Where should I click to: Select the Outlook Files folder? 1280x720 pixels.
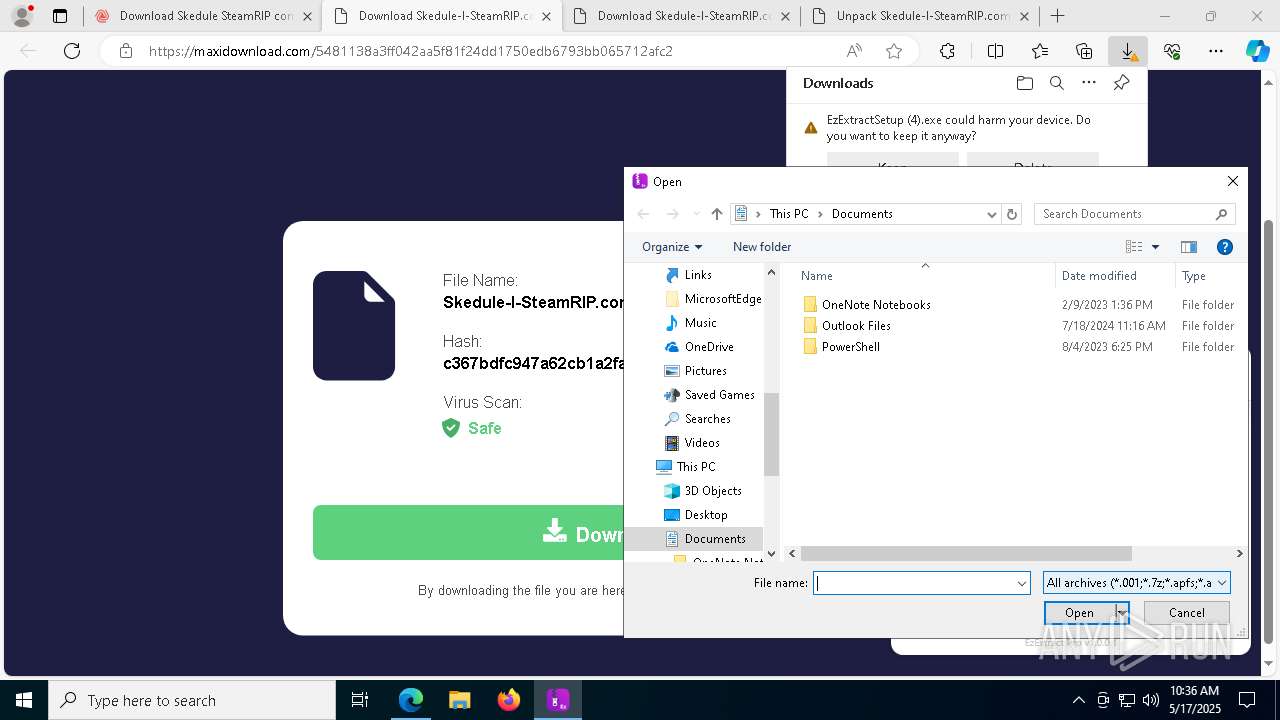(x=856, y=326)
